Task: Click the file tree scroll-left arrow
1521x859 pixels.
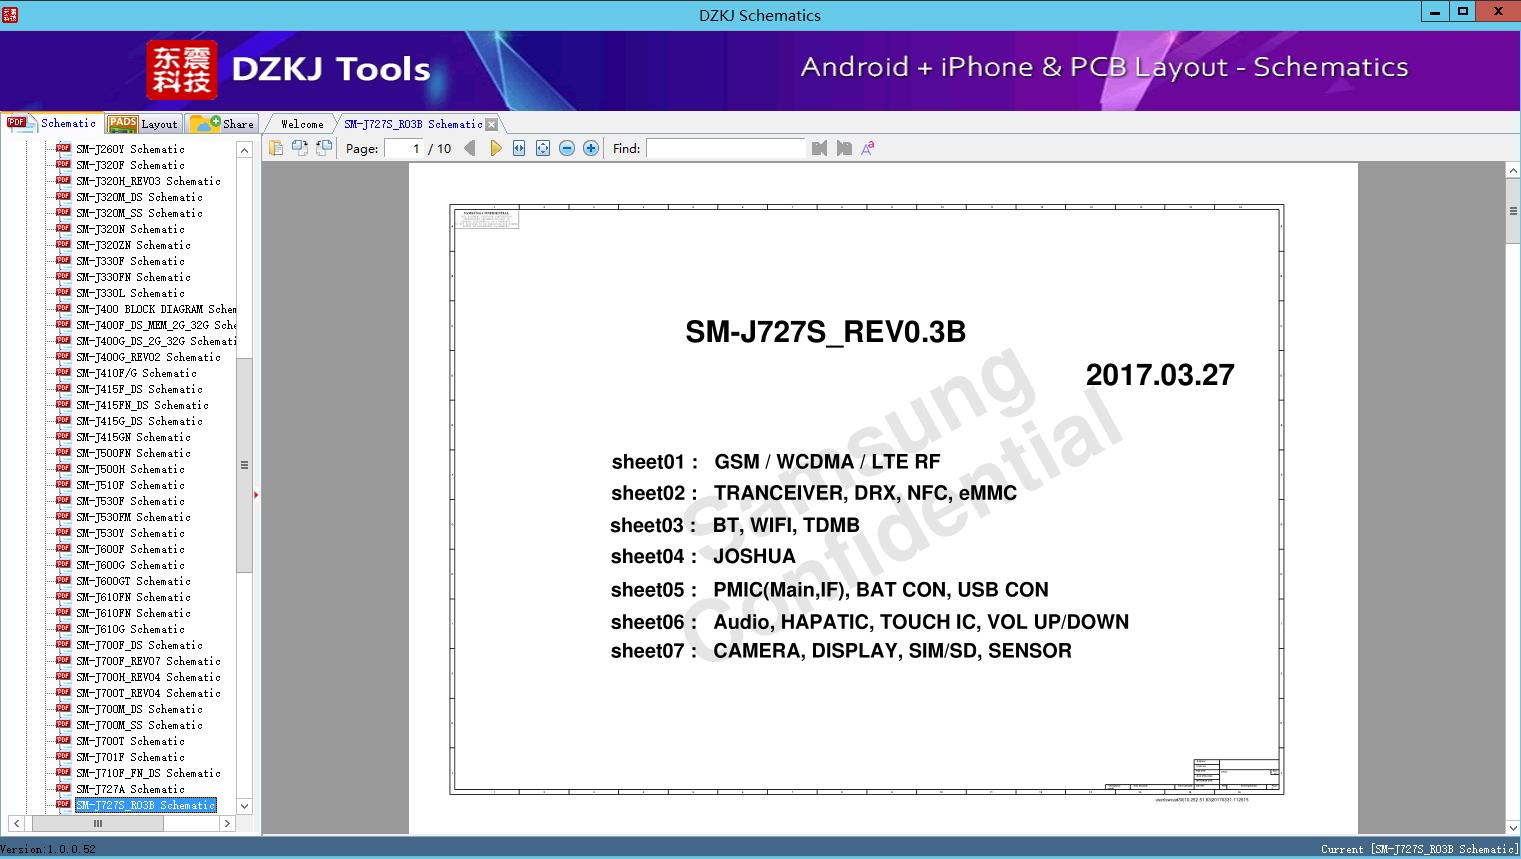Action: coord(16,823)
